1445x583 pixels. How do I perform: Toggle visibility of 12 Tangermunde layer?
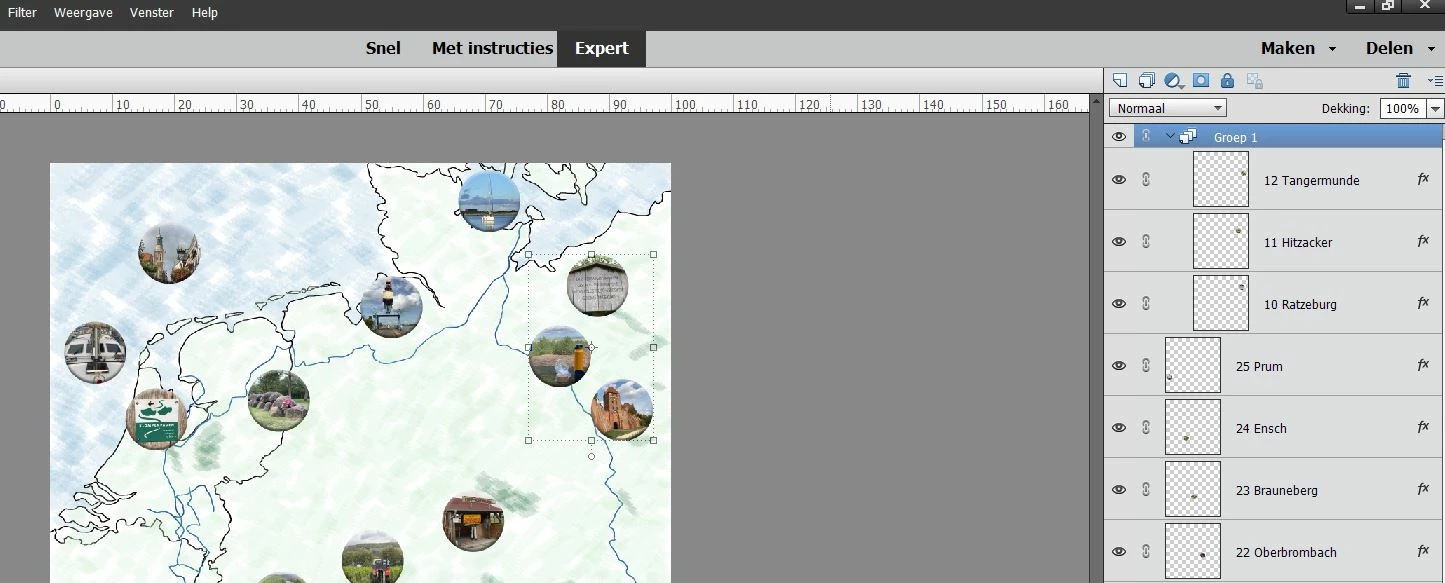point(1119,180)
